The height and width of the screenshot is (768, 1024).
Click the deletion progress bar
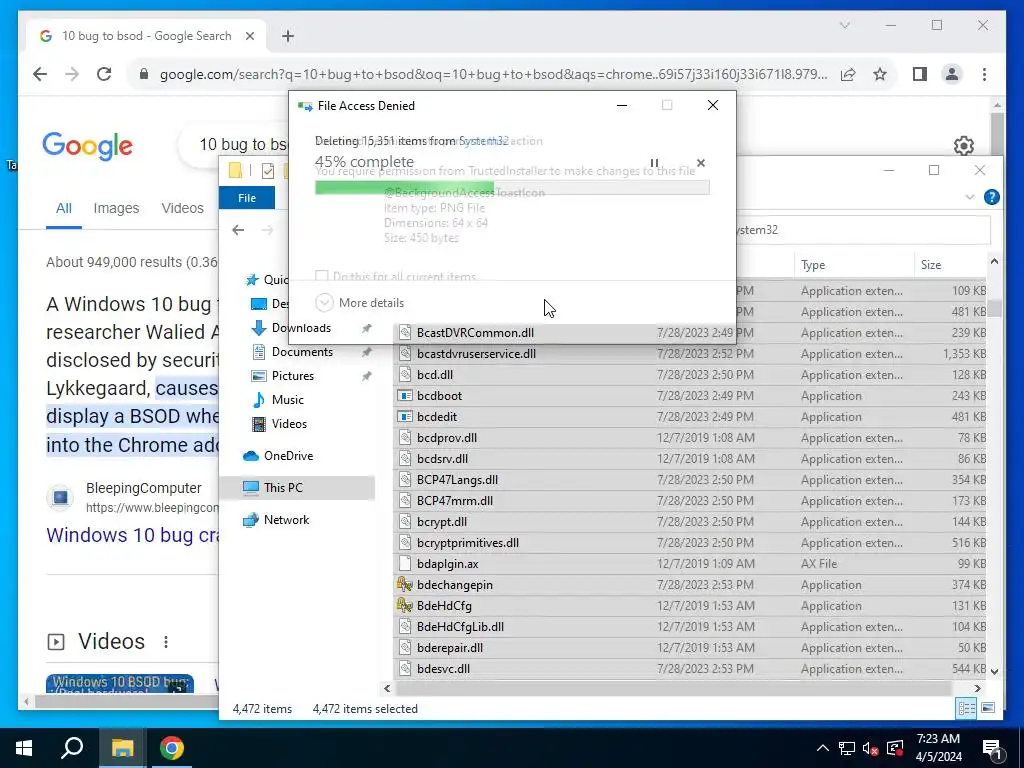[x=512, y=188]
